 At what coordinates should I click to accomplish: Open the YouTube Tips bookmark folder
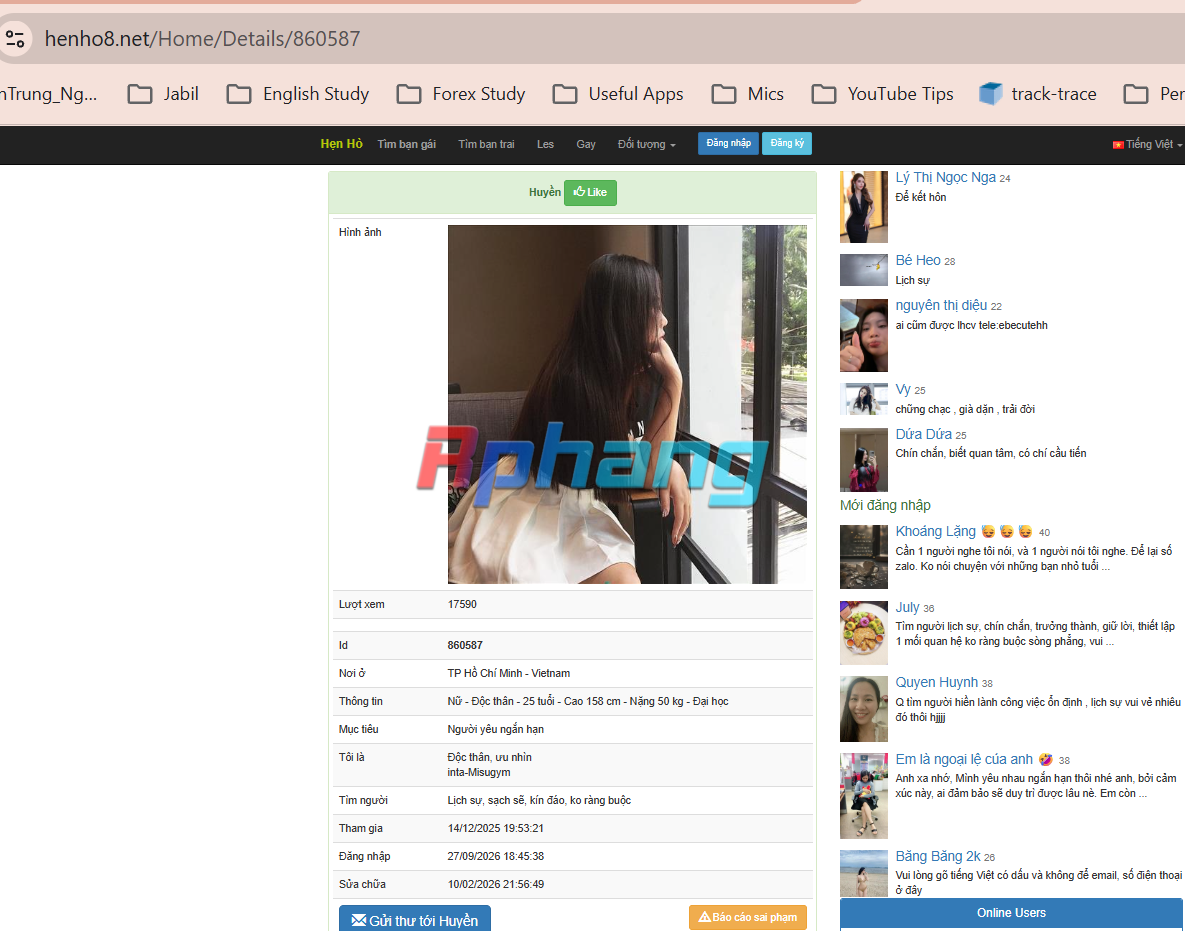(883, 94)
